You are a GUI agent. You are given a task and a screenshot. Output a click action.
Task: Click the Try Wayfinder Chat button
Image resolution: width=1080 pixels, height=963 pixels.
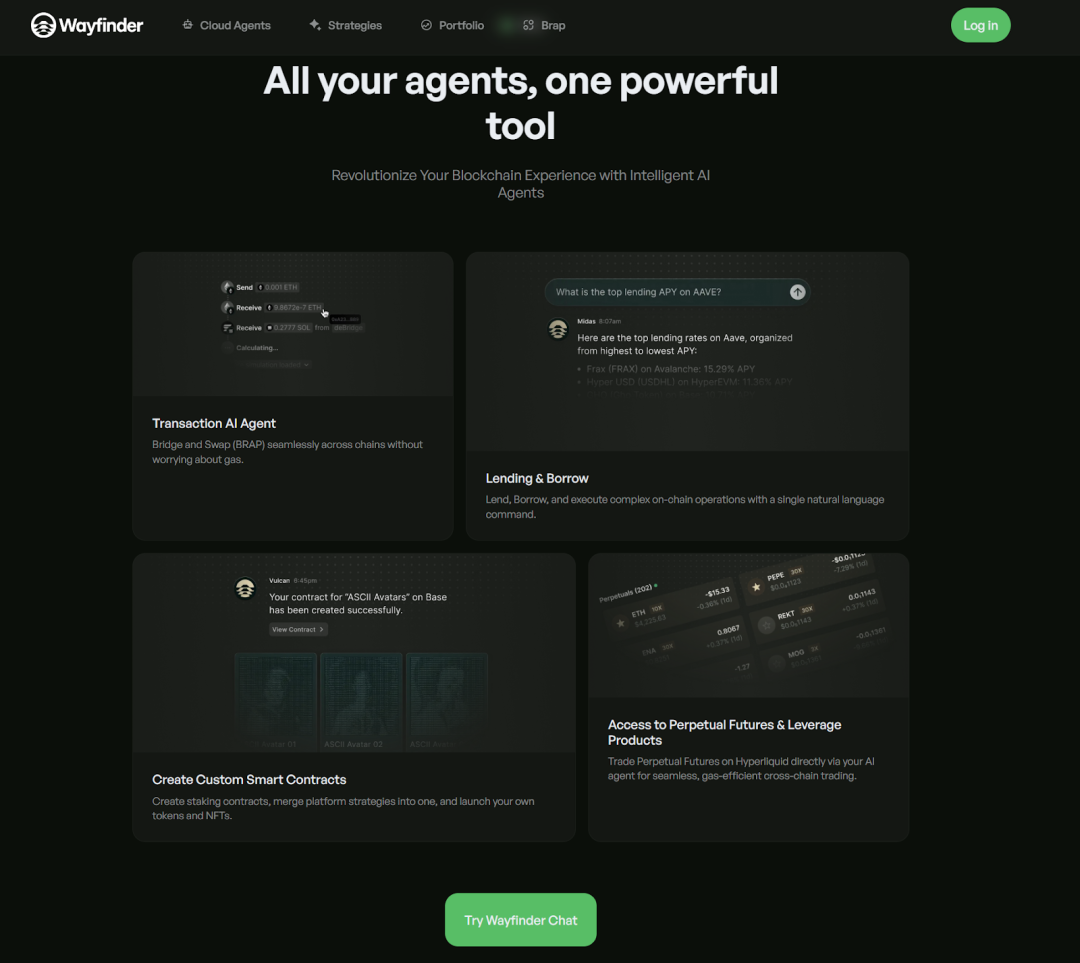520,920
